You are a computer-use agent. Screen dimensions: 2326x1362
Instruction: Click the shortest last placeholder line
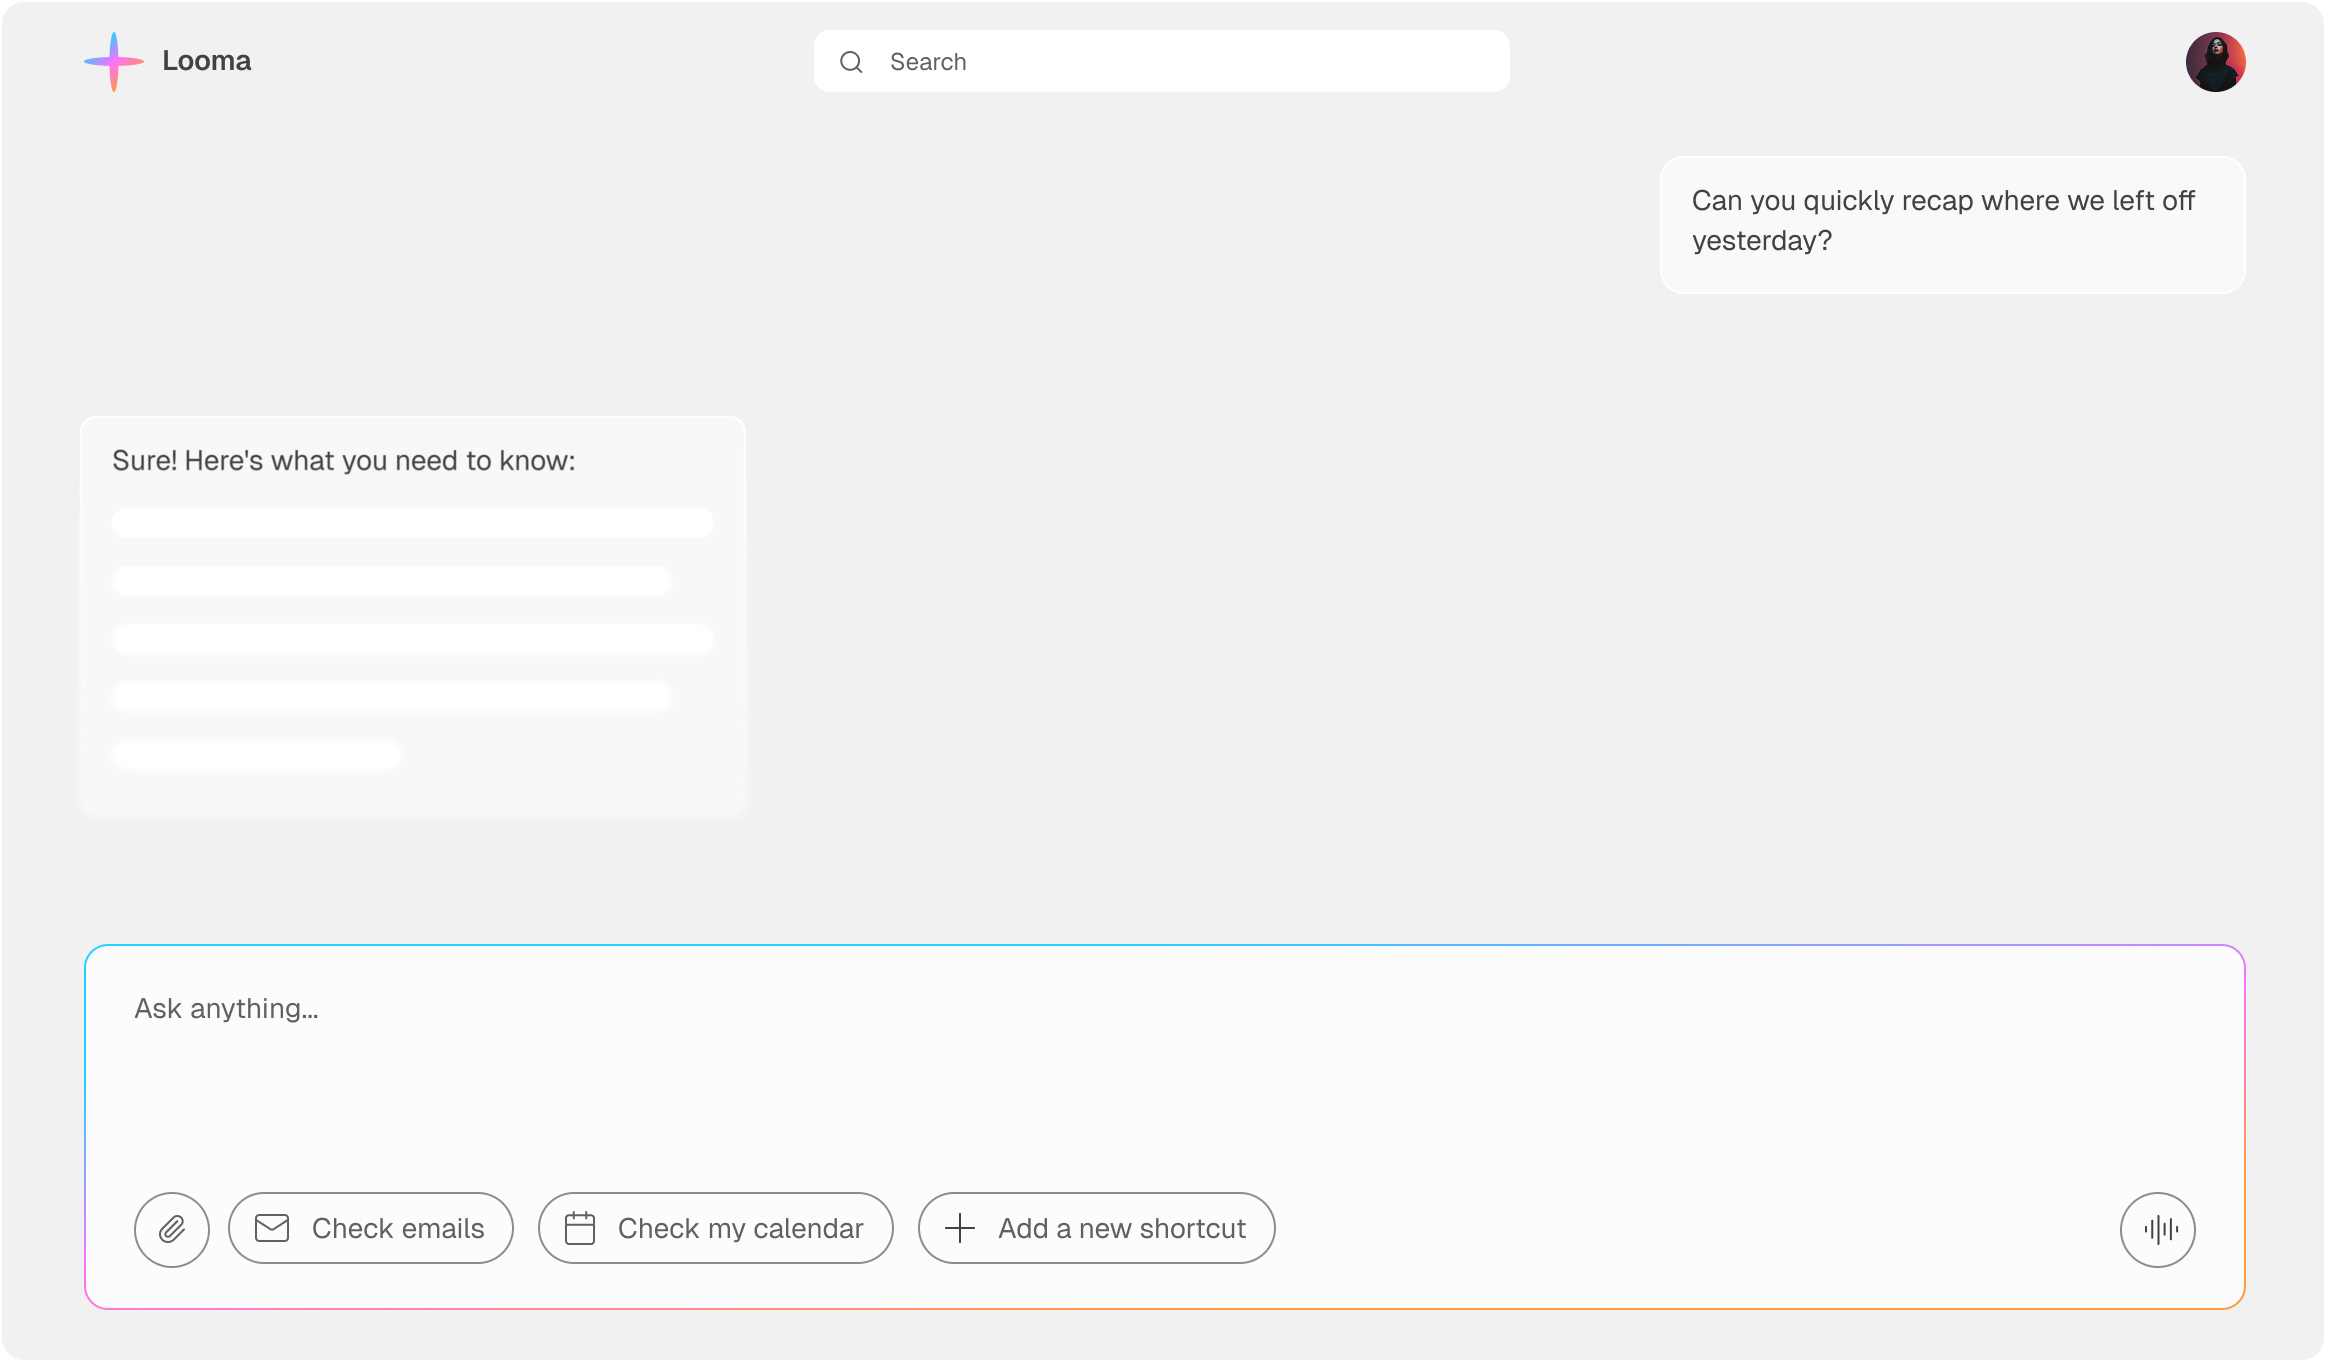pos(257,755)
